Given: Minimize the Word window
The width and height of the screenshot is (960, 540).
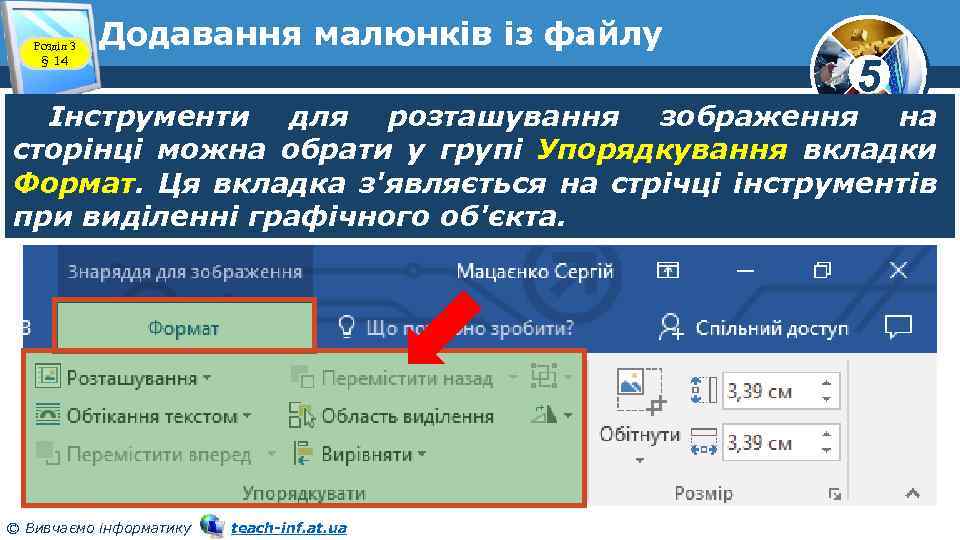Looking at the screenshot, I should pos(745,270).
